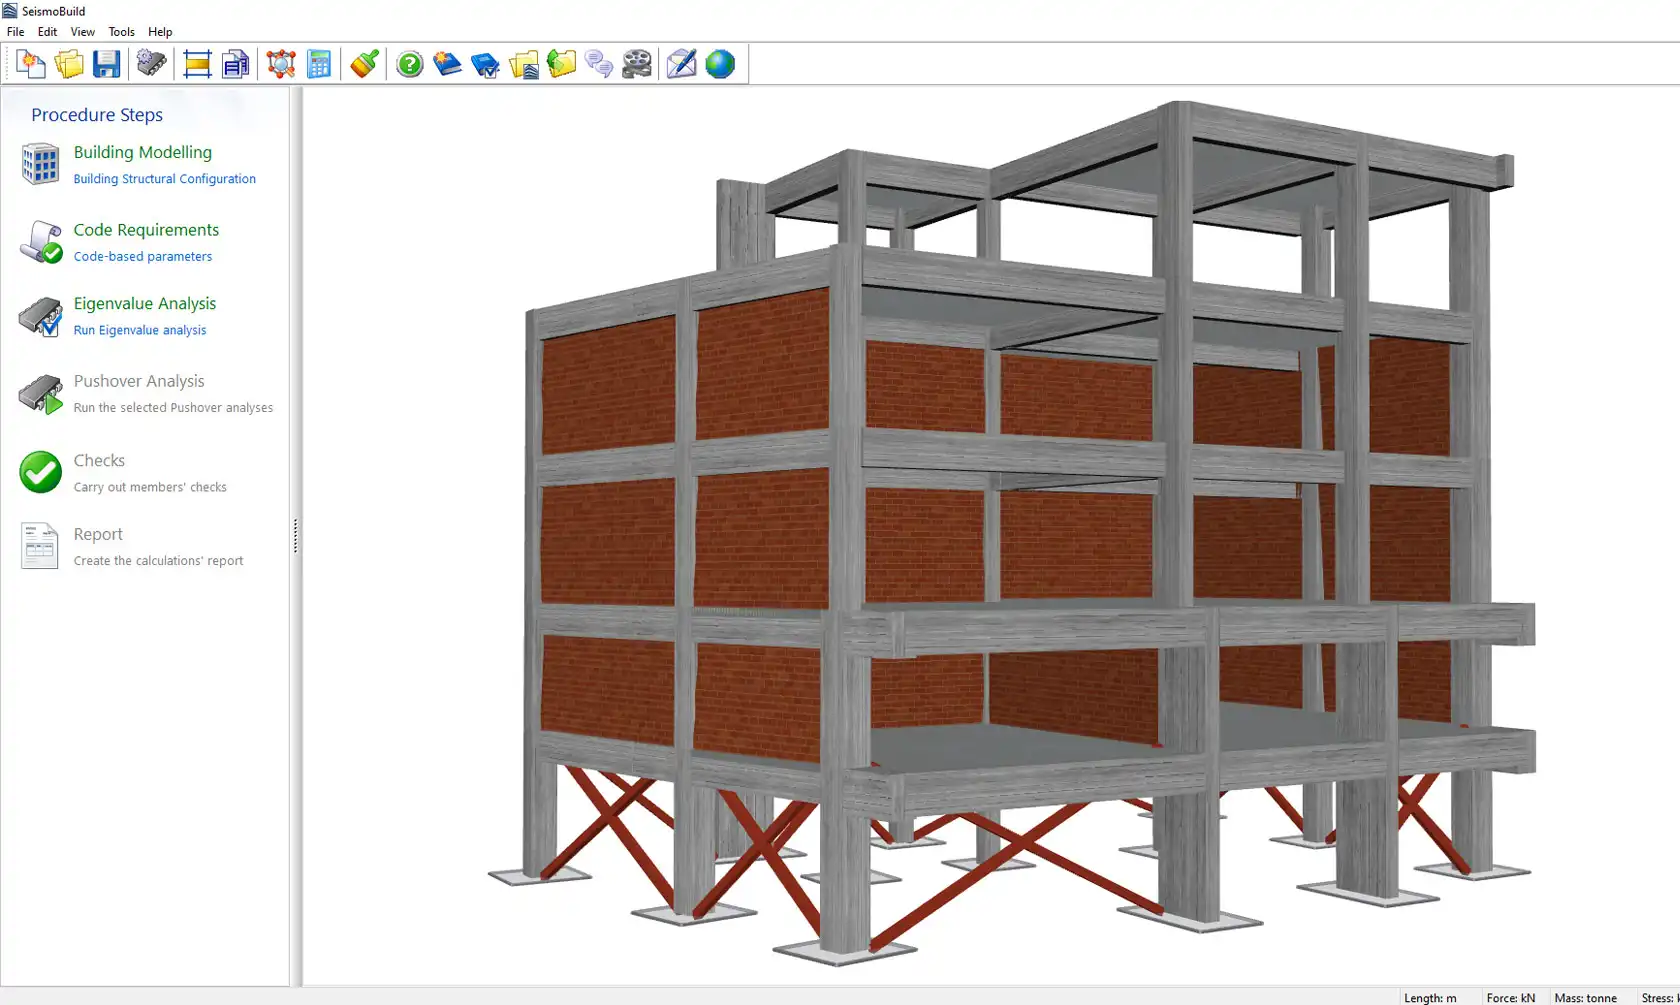Open the 3D model viewer

[280, 63]
